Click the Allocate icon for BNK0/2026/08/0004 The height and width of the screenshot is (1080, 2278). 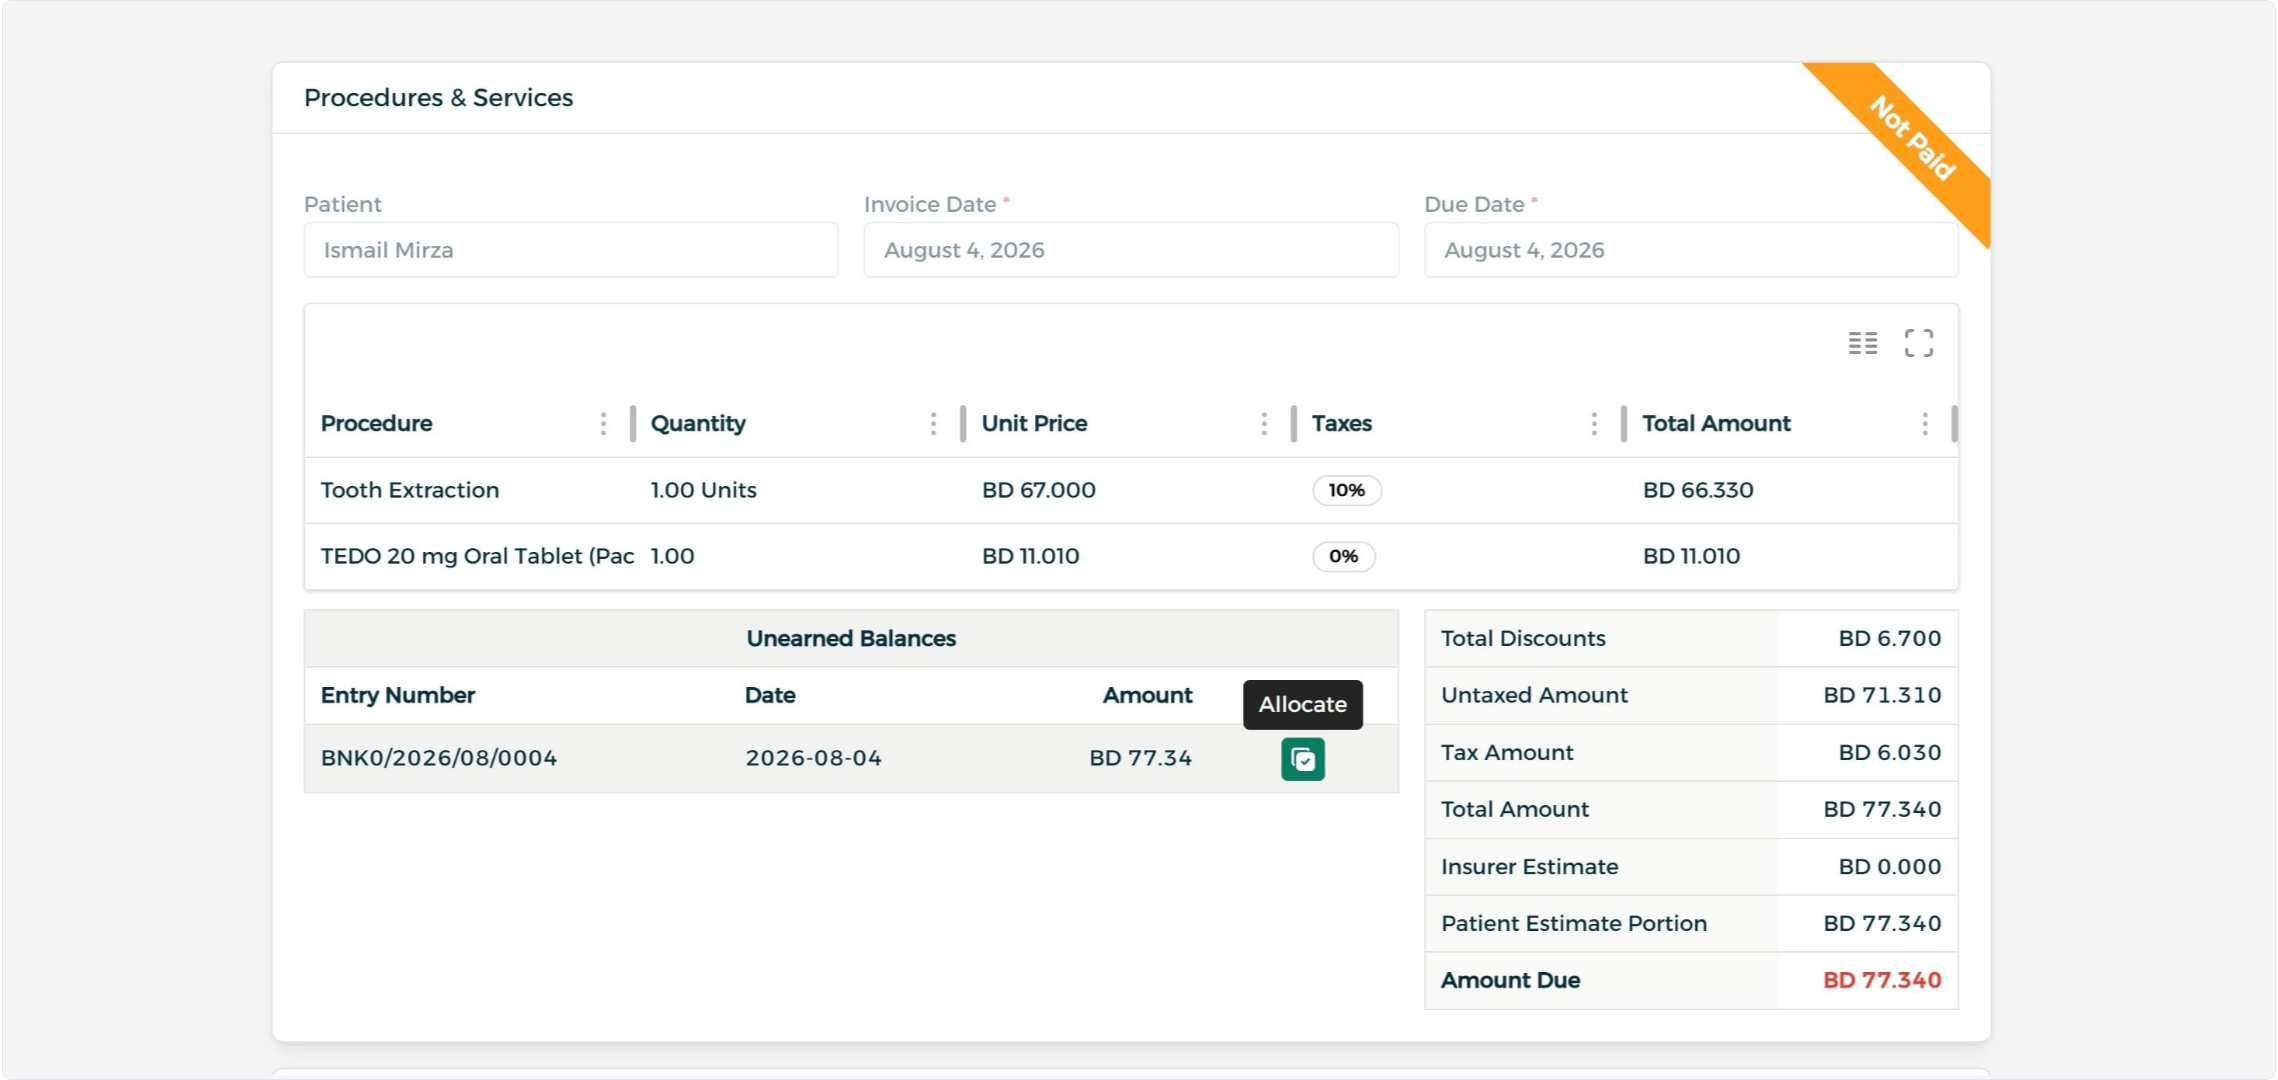[x=1303, y=759]
